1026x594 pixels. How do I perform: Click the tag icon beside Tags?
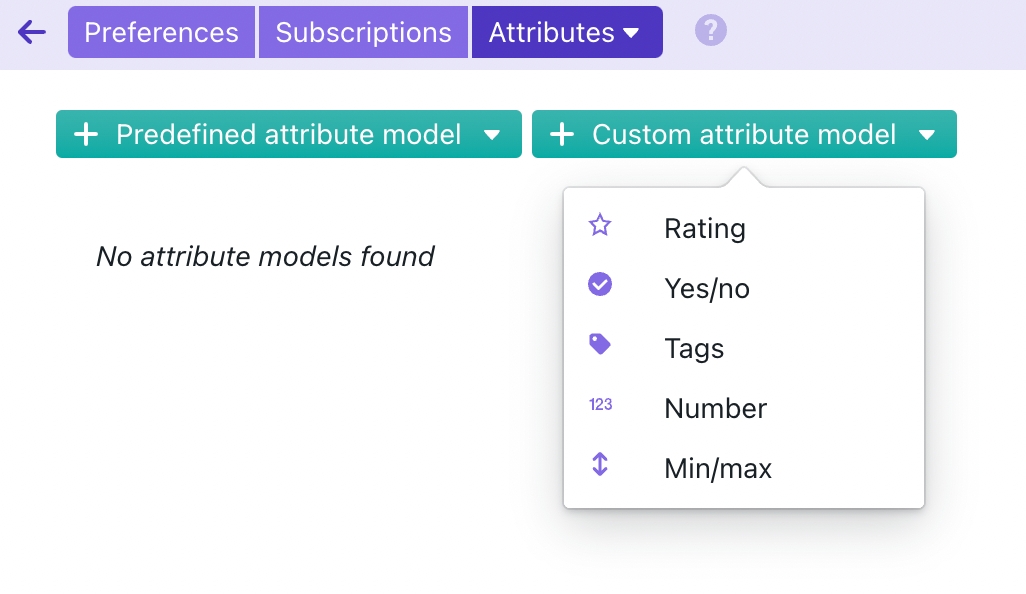pos(600,345)
